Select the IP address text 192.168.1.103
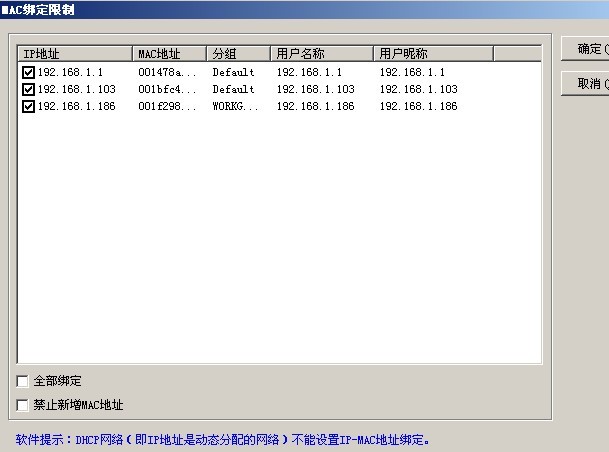609x452 pixels. (x=77, y=89)
